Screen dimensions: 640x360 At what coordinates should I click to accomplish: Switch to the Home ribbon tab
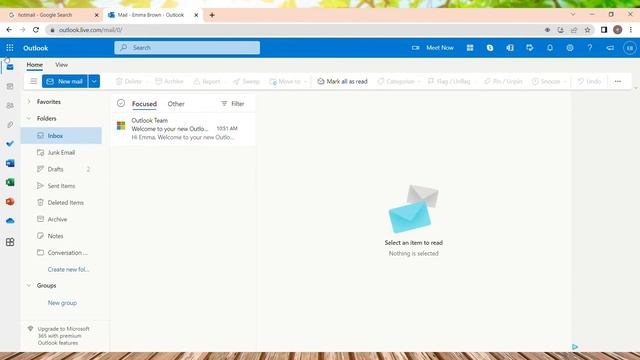pos(35,64)
